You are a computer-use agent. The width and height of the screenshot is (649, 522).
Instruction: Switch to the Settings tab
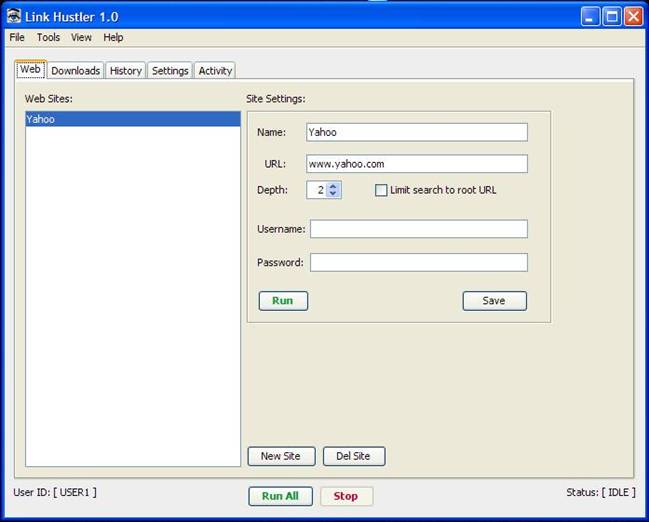(x=170, y=71)
